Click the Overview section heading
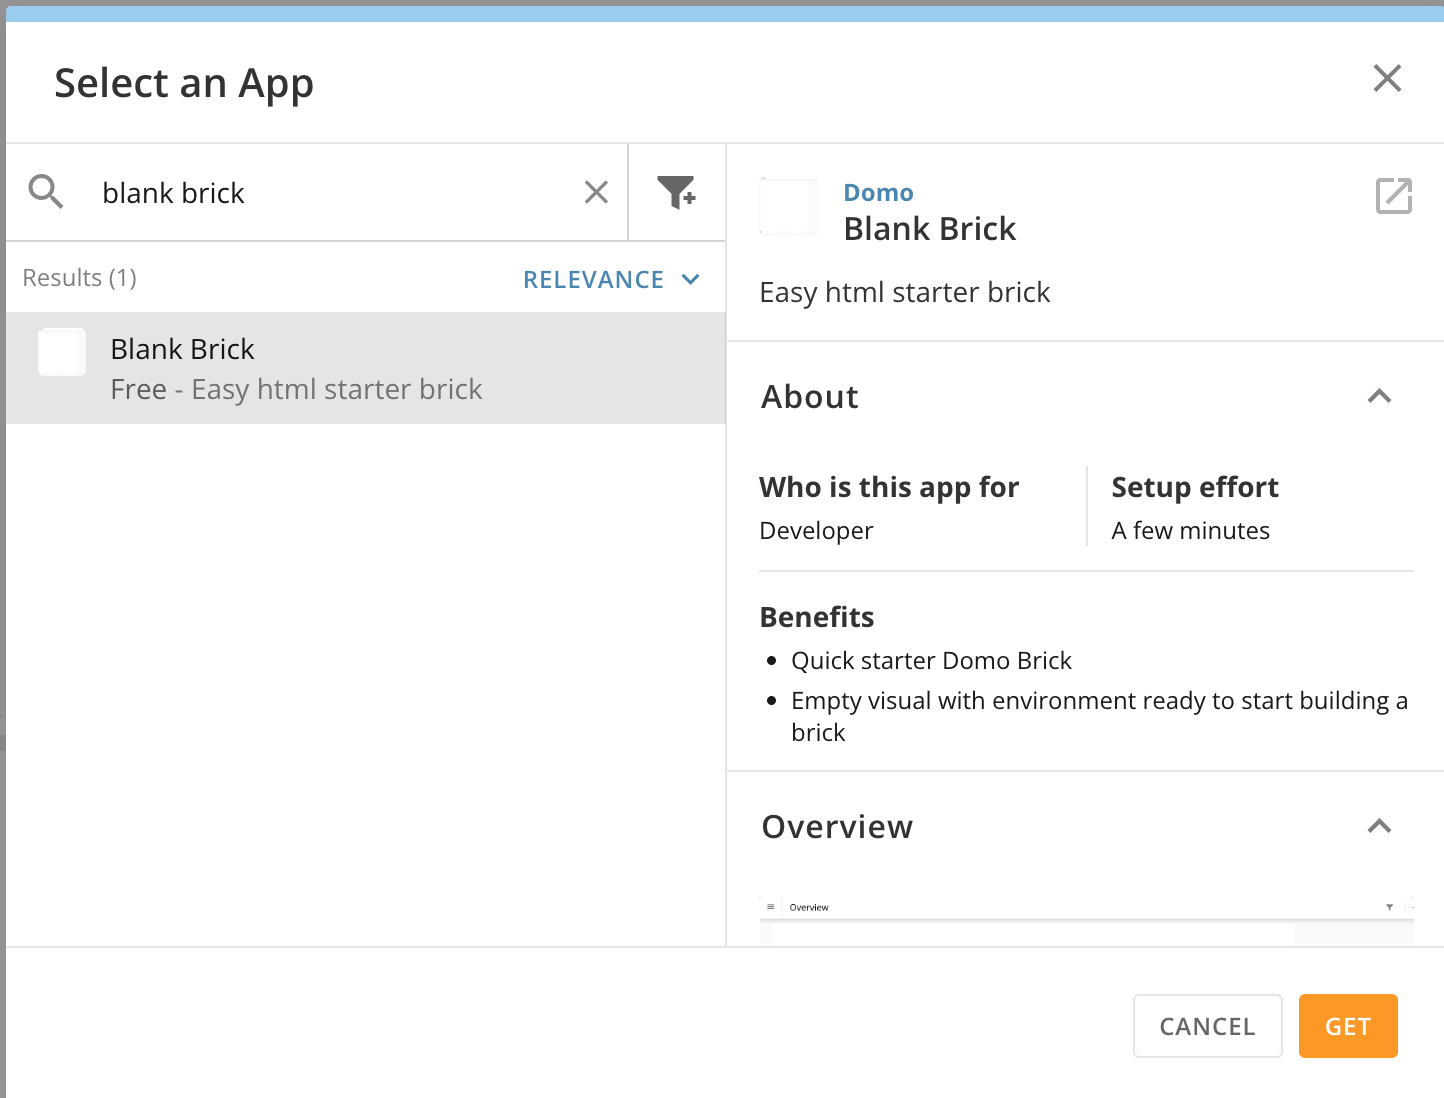 tap(837, 827)
